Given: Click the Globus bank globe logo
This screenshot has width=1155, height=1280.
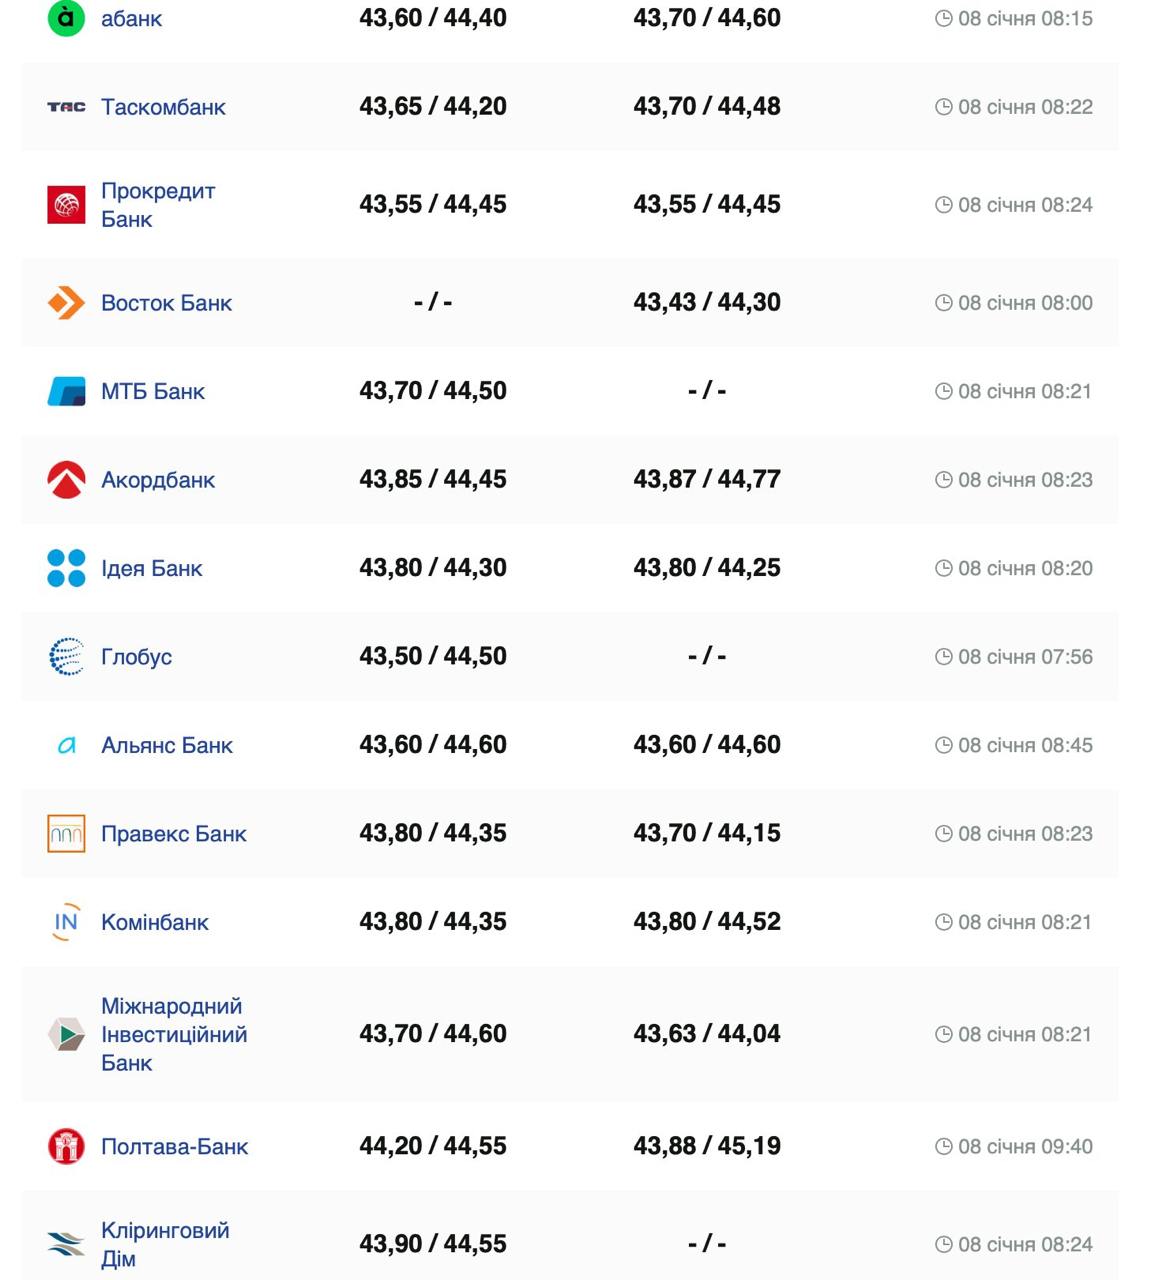Looking at the screenshot, I should pos(66,657).
